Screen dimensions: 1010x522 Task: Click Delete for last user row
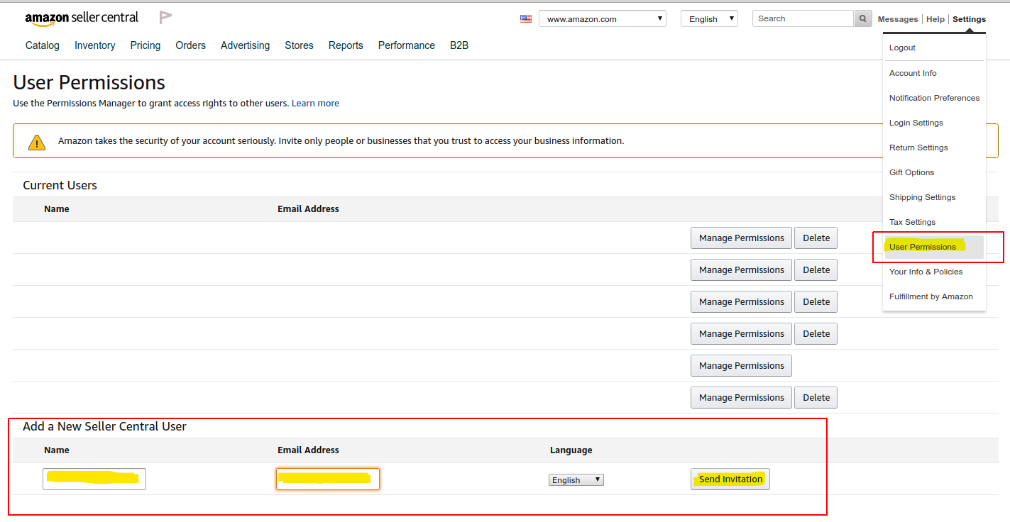(x=816, y=398)
